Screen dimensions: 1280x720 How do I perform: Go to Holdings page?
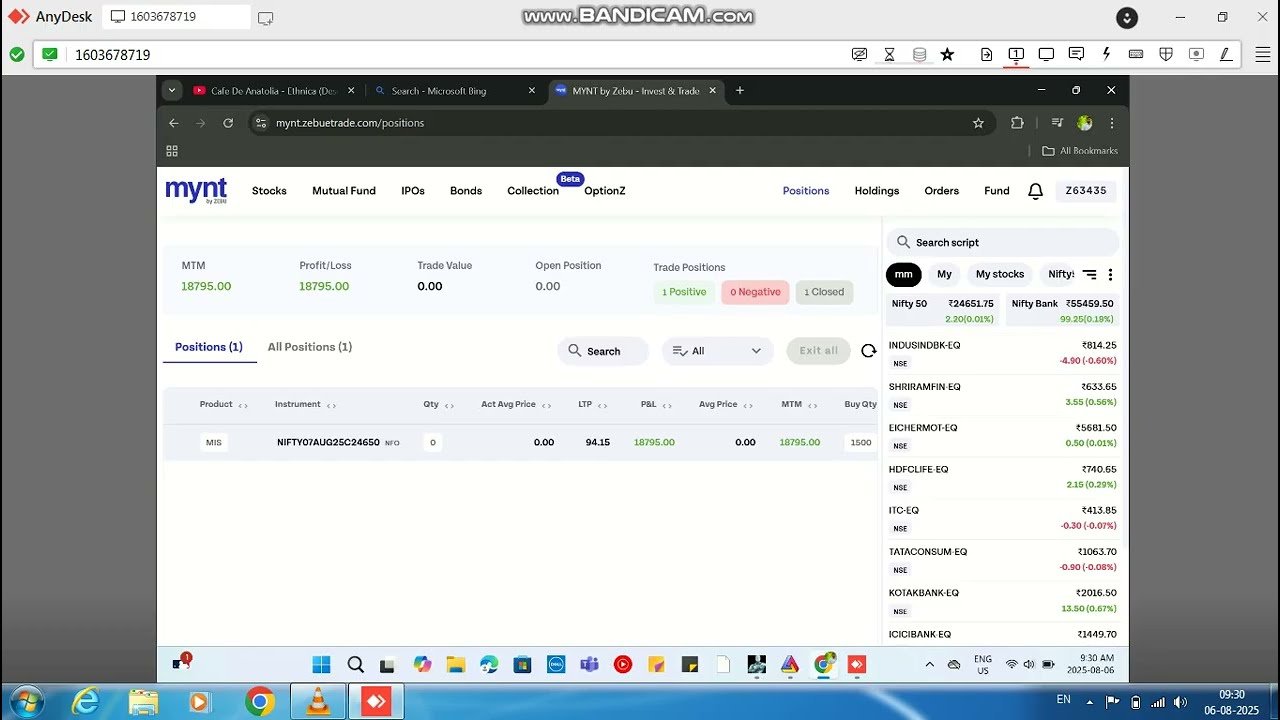[877, 191]
